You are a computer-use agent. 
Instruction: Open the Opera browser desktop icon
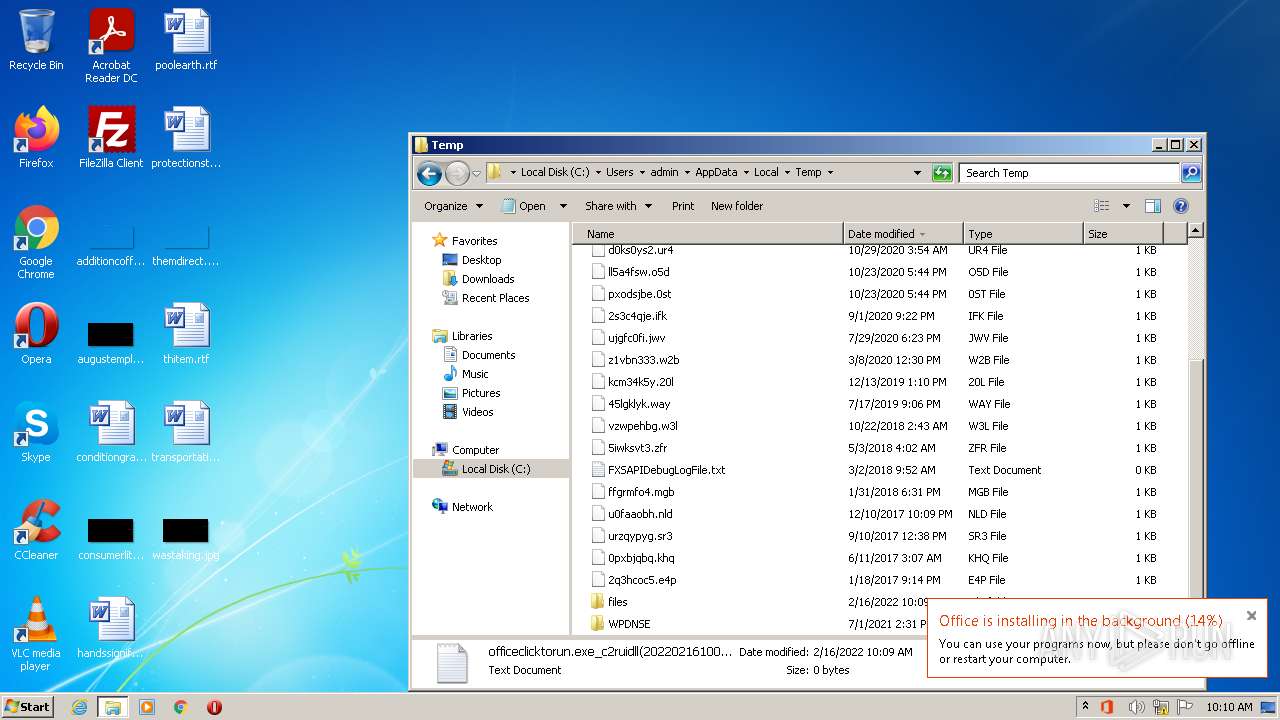(36, 334)
